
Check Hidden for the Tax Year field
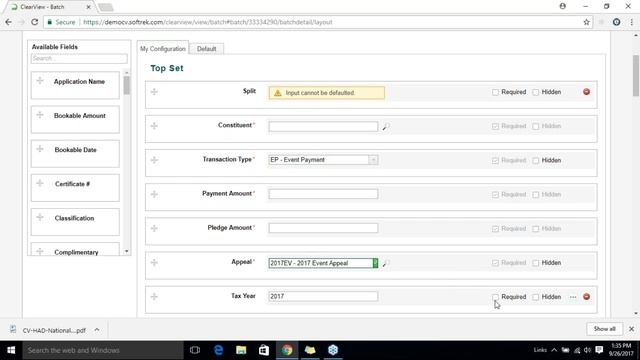536,297
